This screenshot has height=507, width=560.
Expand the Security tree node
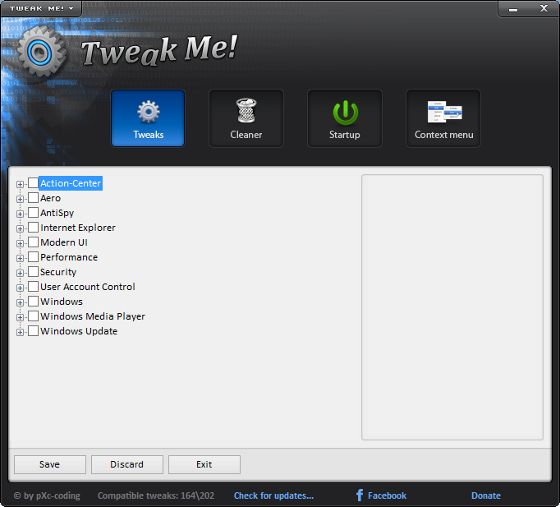(20, 273)
